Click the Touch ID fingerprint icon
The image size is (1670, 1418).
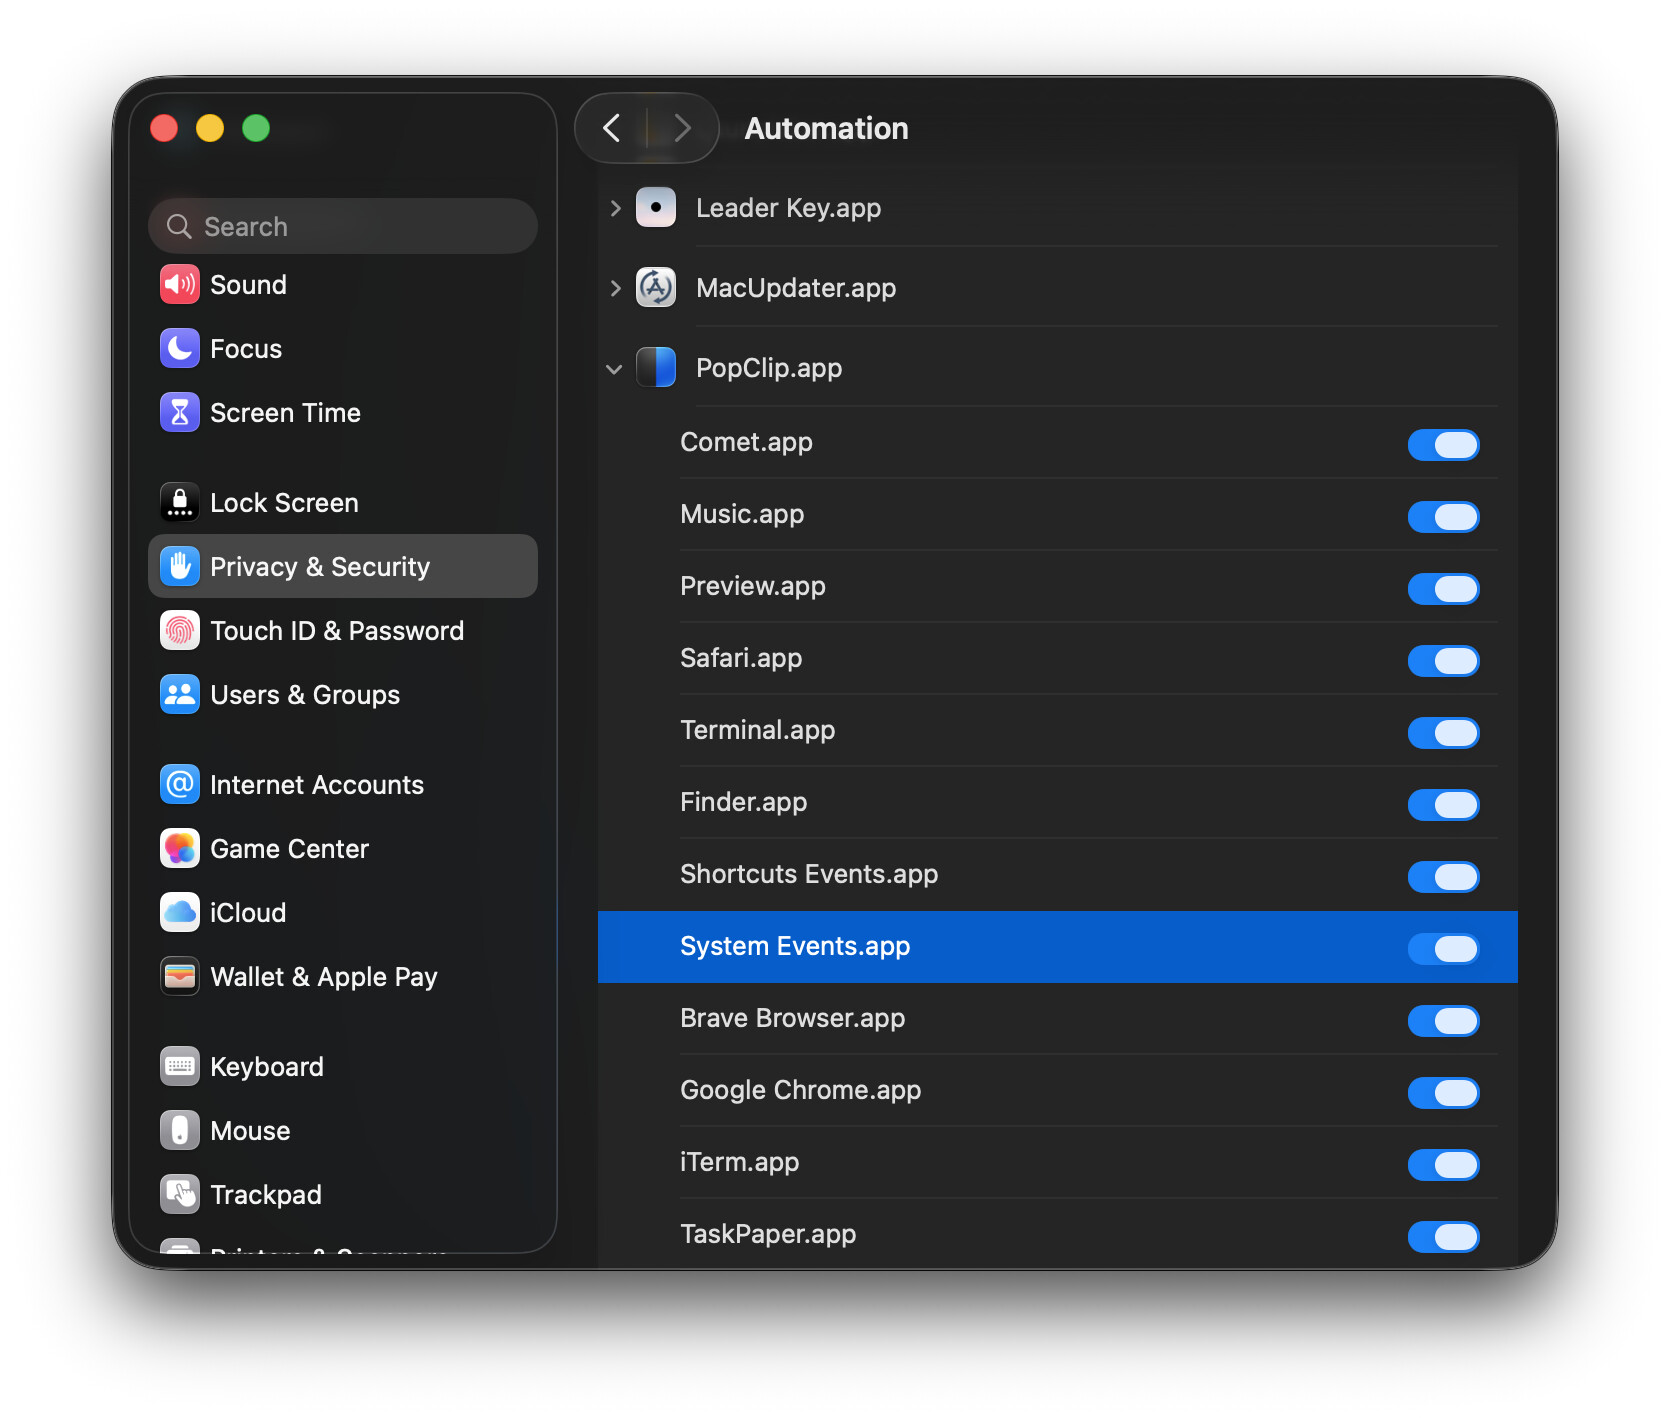point(180,631)
